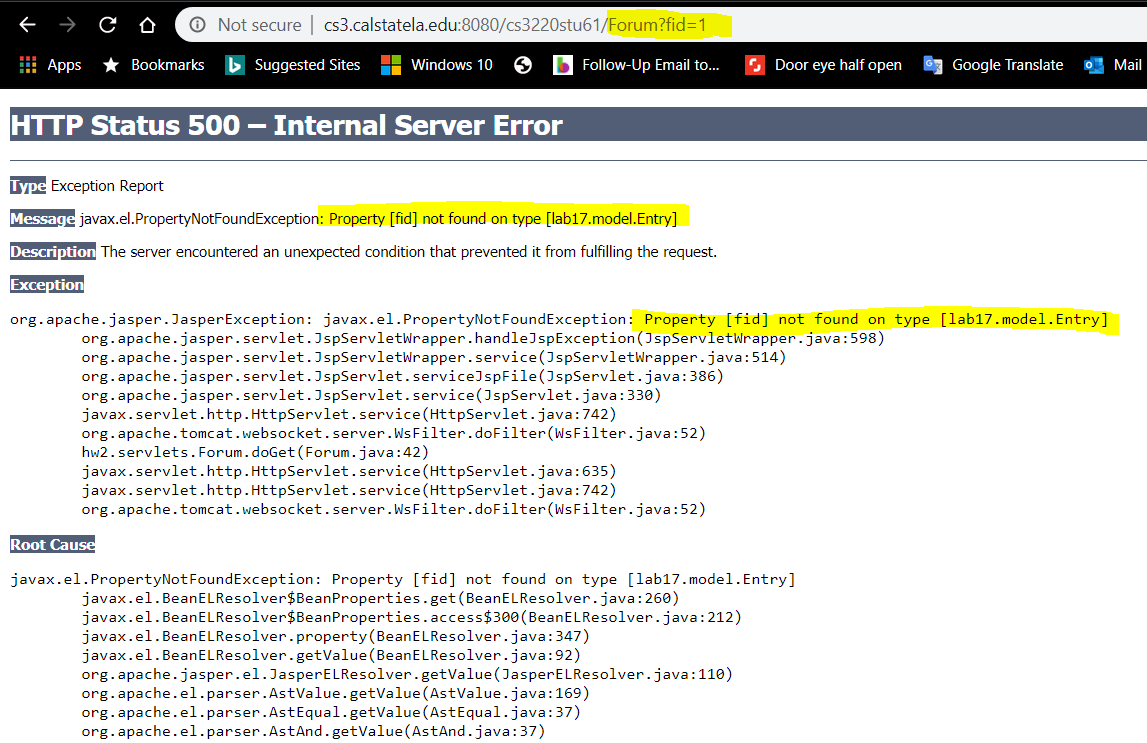Click the Root Cause section label
This screenshot has height=743, width=1147.
coord(53,545)
